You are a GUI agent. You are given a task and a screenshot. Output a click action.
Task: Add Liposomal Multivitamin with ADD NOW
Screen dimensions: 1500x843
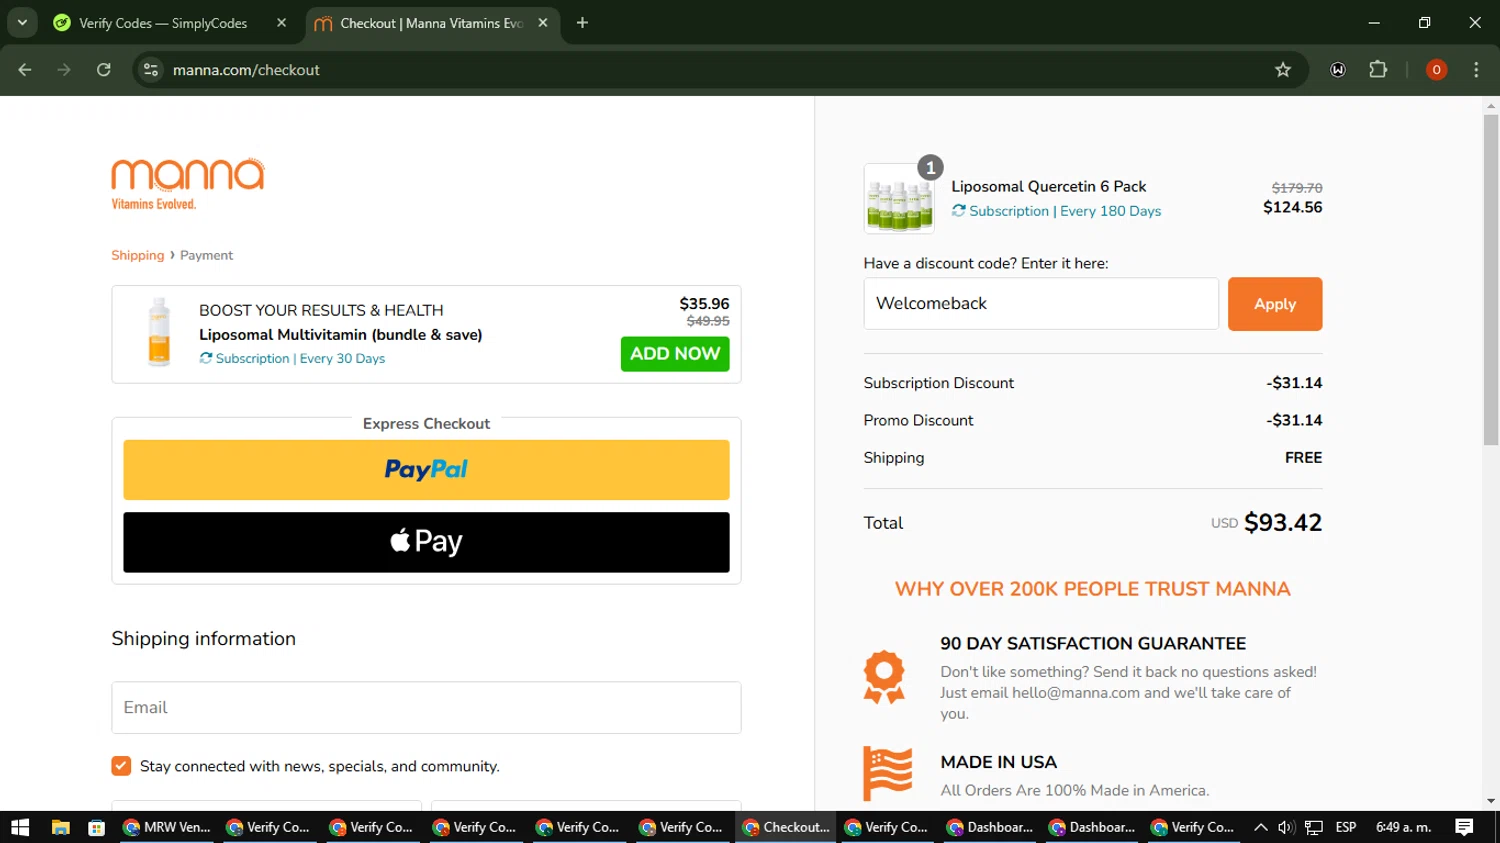point(675,354)
